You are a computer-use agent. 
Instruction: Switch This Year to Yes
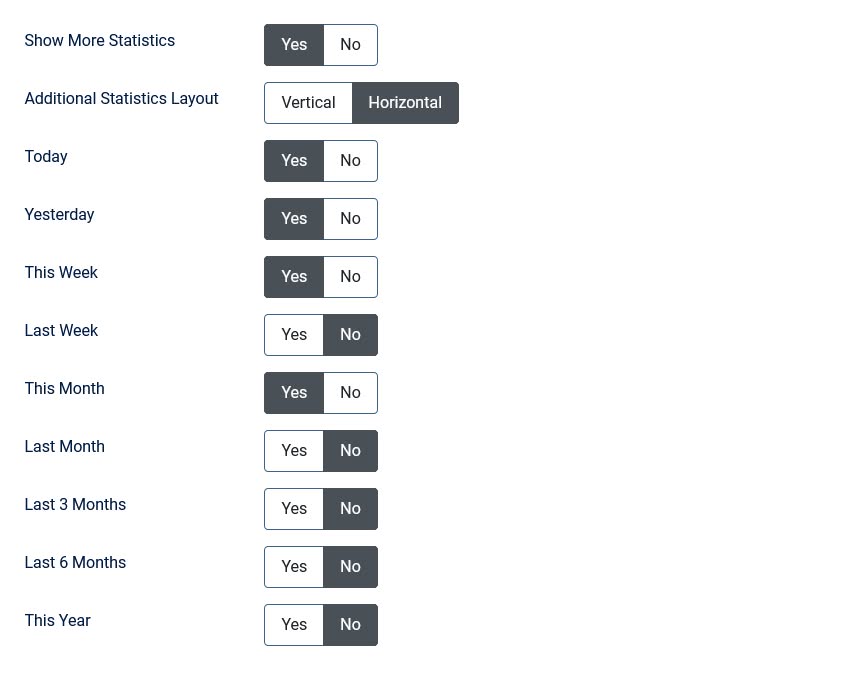tap(294, 625)
